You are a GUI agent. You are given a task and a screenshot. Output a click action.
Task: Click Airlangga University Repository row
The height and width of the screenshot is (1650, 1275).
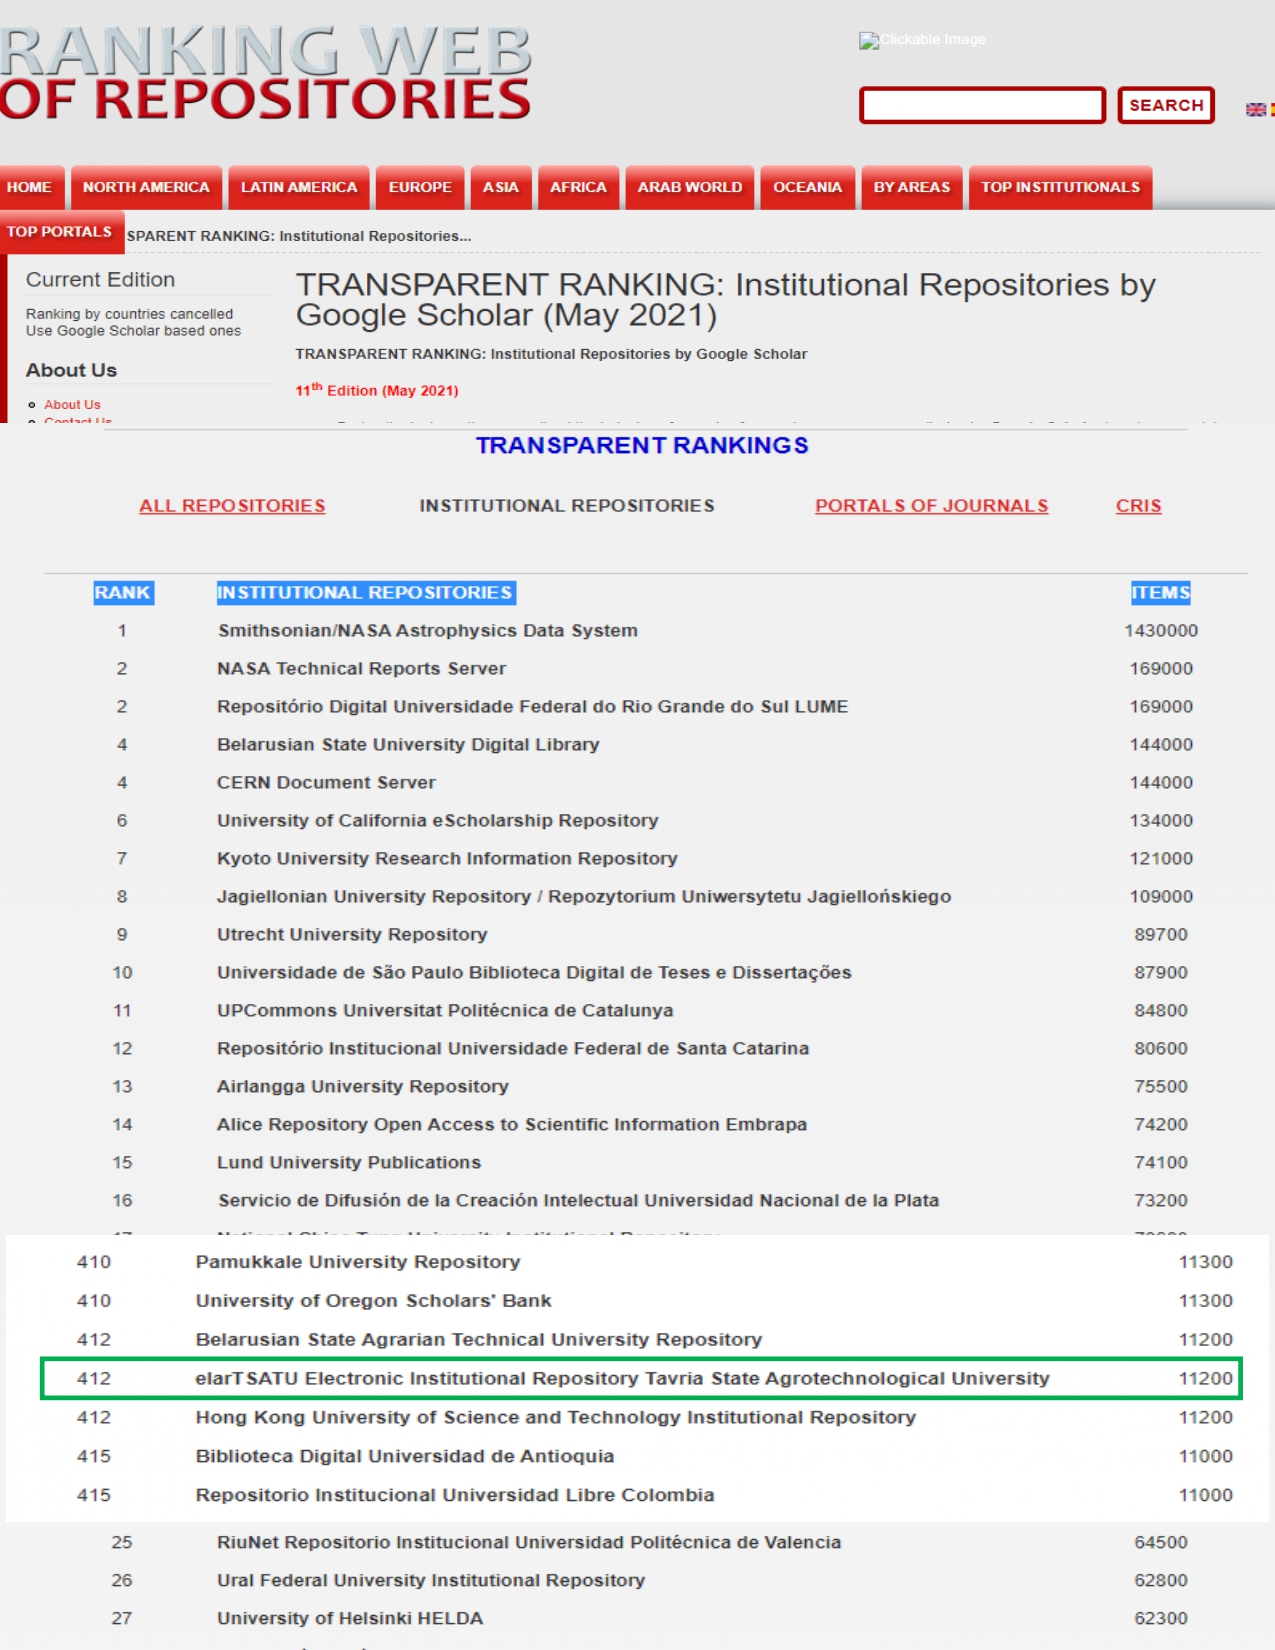coord(645,1087)
